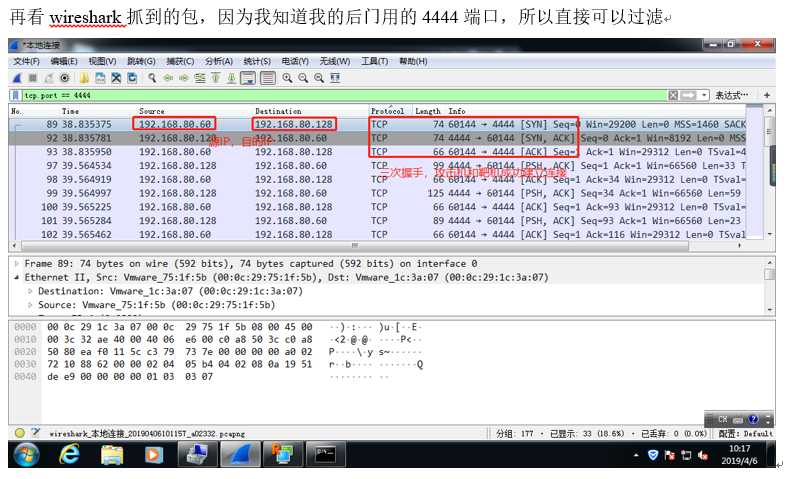Save the capture file icon

point(100,78)
